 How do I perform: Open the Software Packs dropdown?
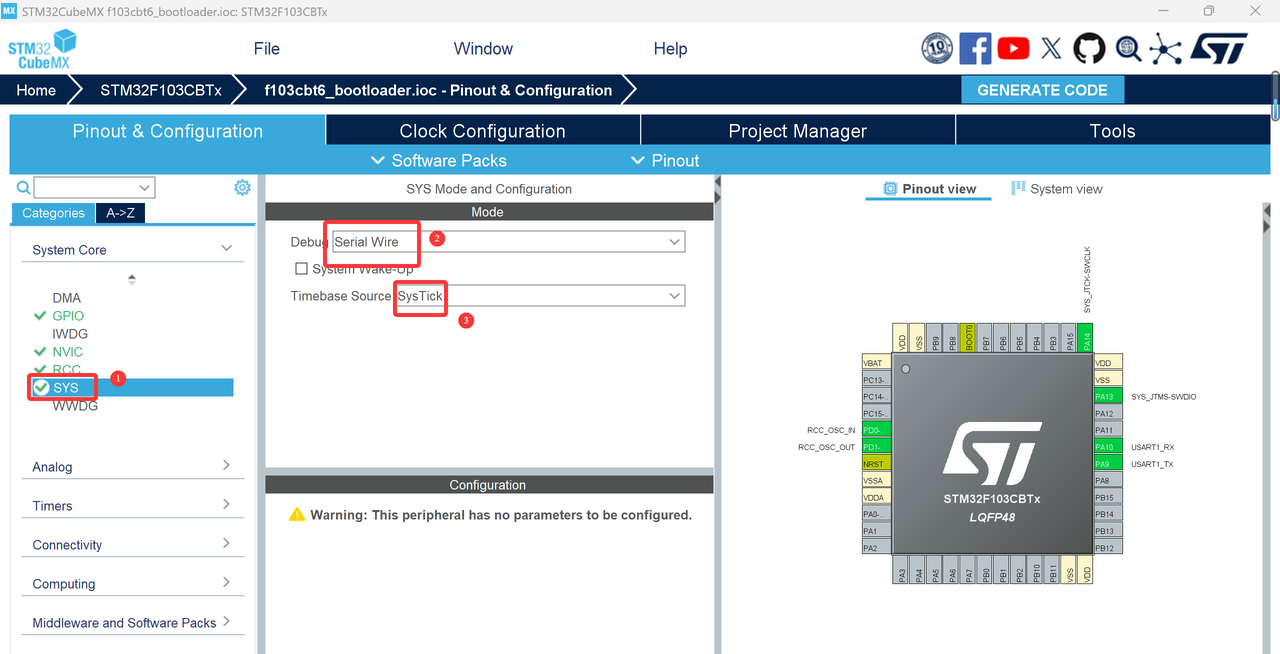[x=439, y=160]
